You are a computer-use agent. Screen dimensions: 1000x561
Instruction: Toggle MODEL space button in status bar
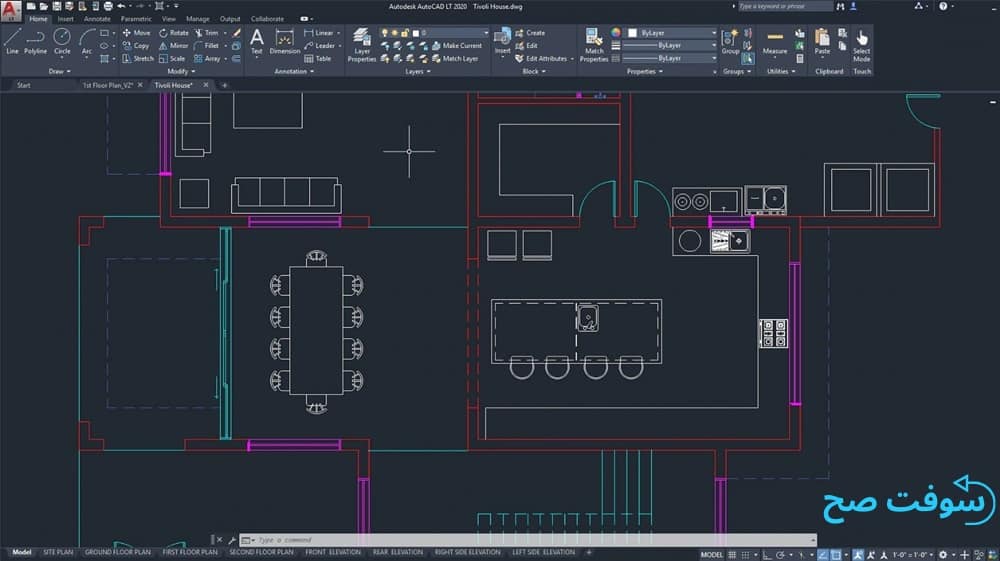712,554
